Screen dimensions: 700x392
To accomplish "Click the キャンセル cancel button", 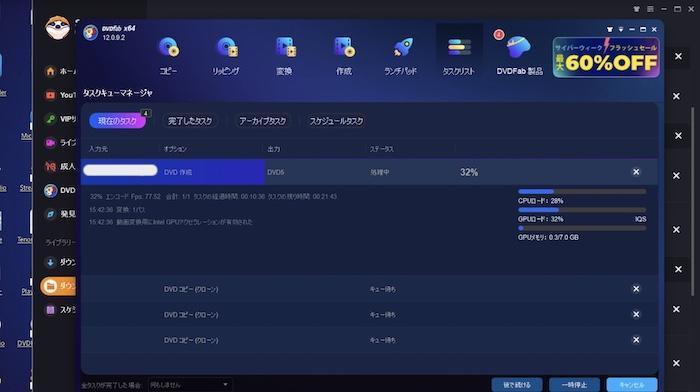I will (632, 384).
